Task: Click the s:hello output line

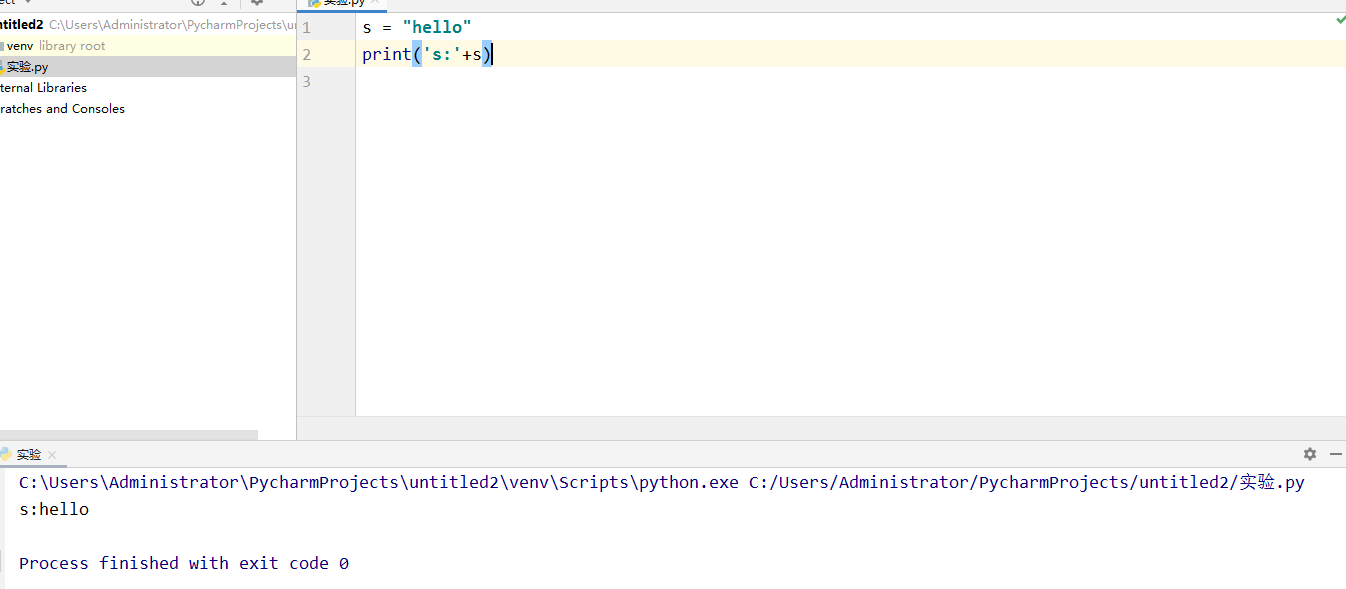Action: 54,509
